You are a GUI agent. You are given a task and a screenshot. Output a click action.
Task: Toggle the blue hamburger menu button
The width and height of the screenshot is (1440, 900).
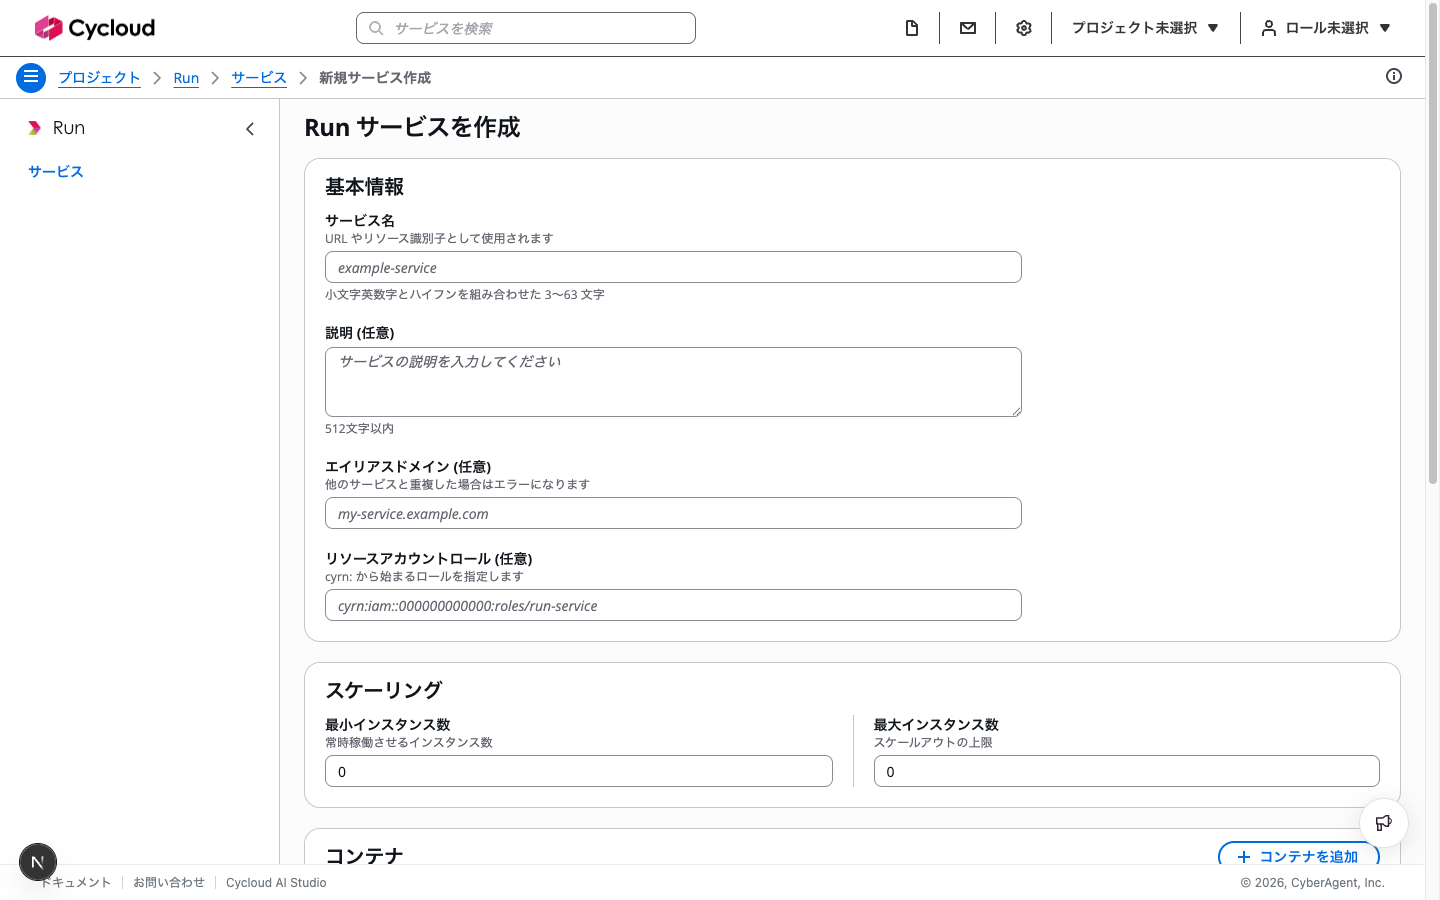click(31, 77)
